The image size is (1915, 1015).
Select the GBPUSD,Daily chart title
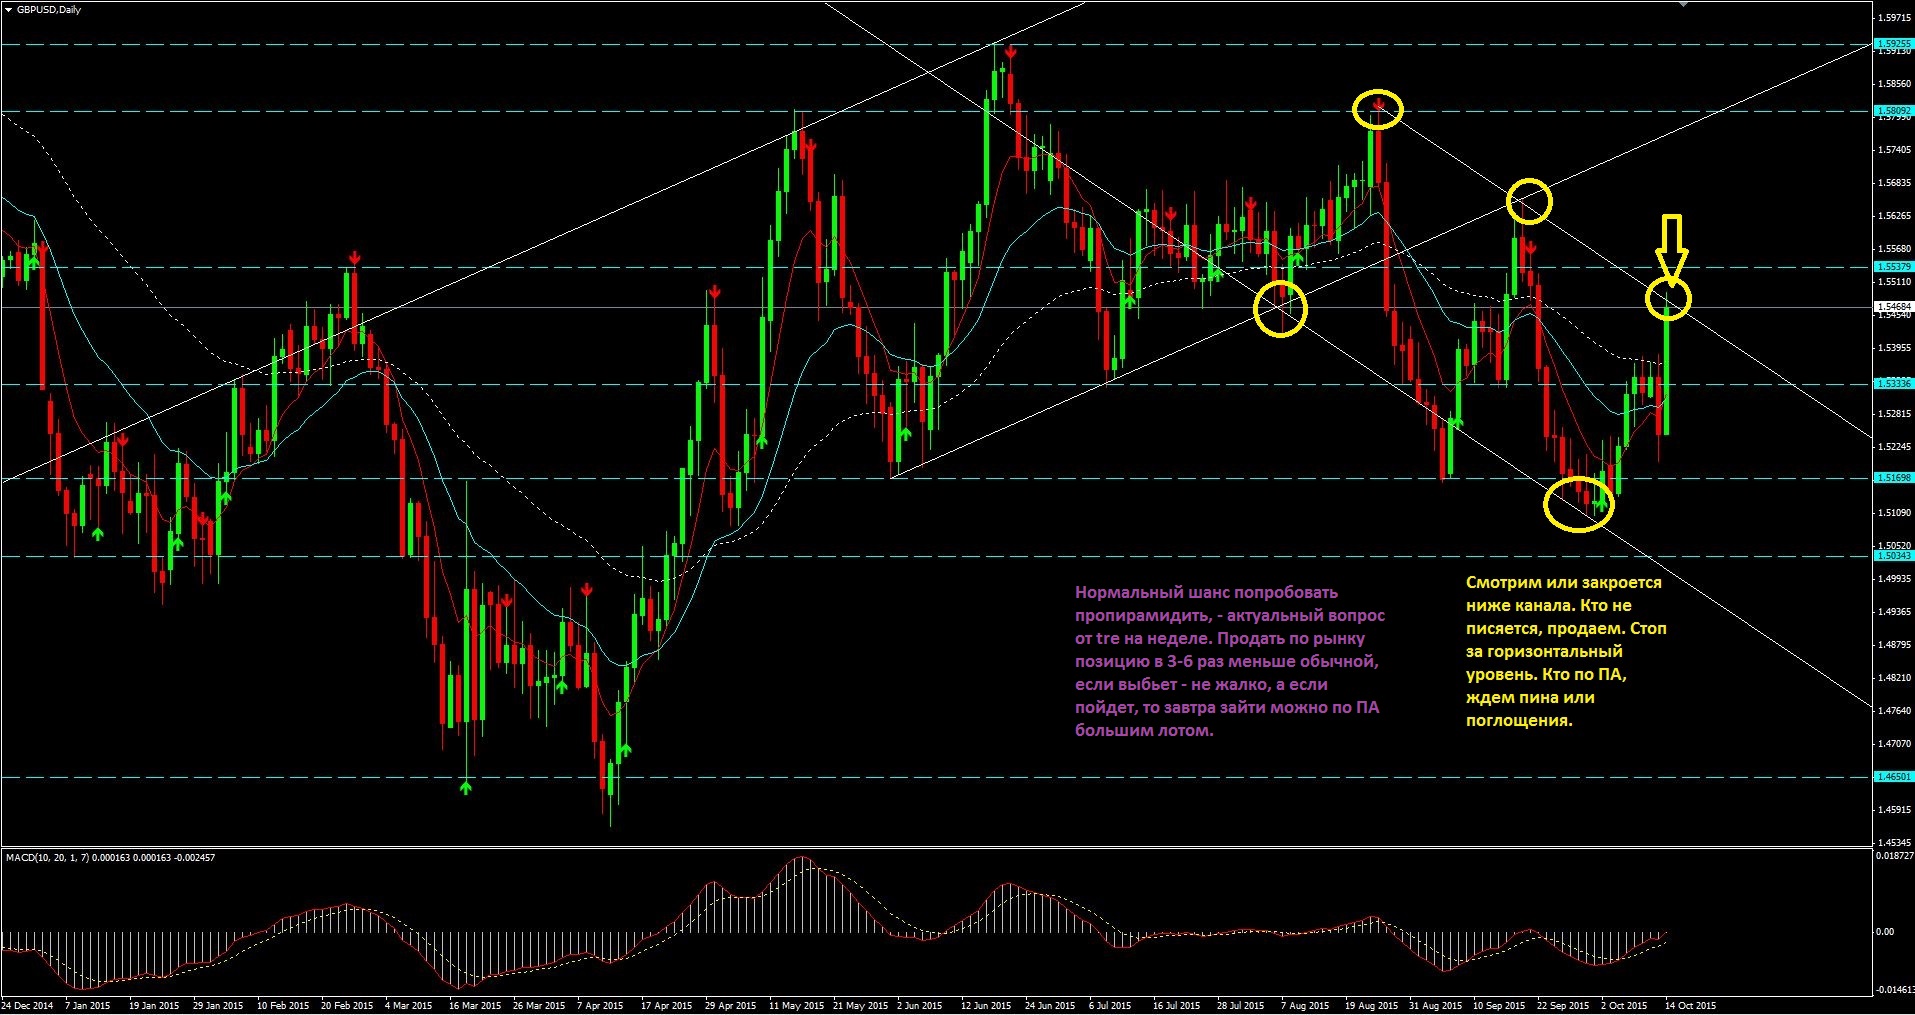[x=49, y=10]
